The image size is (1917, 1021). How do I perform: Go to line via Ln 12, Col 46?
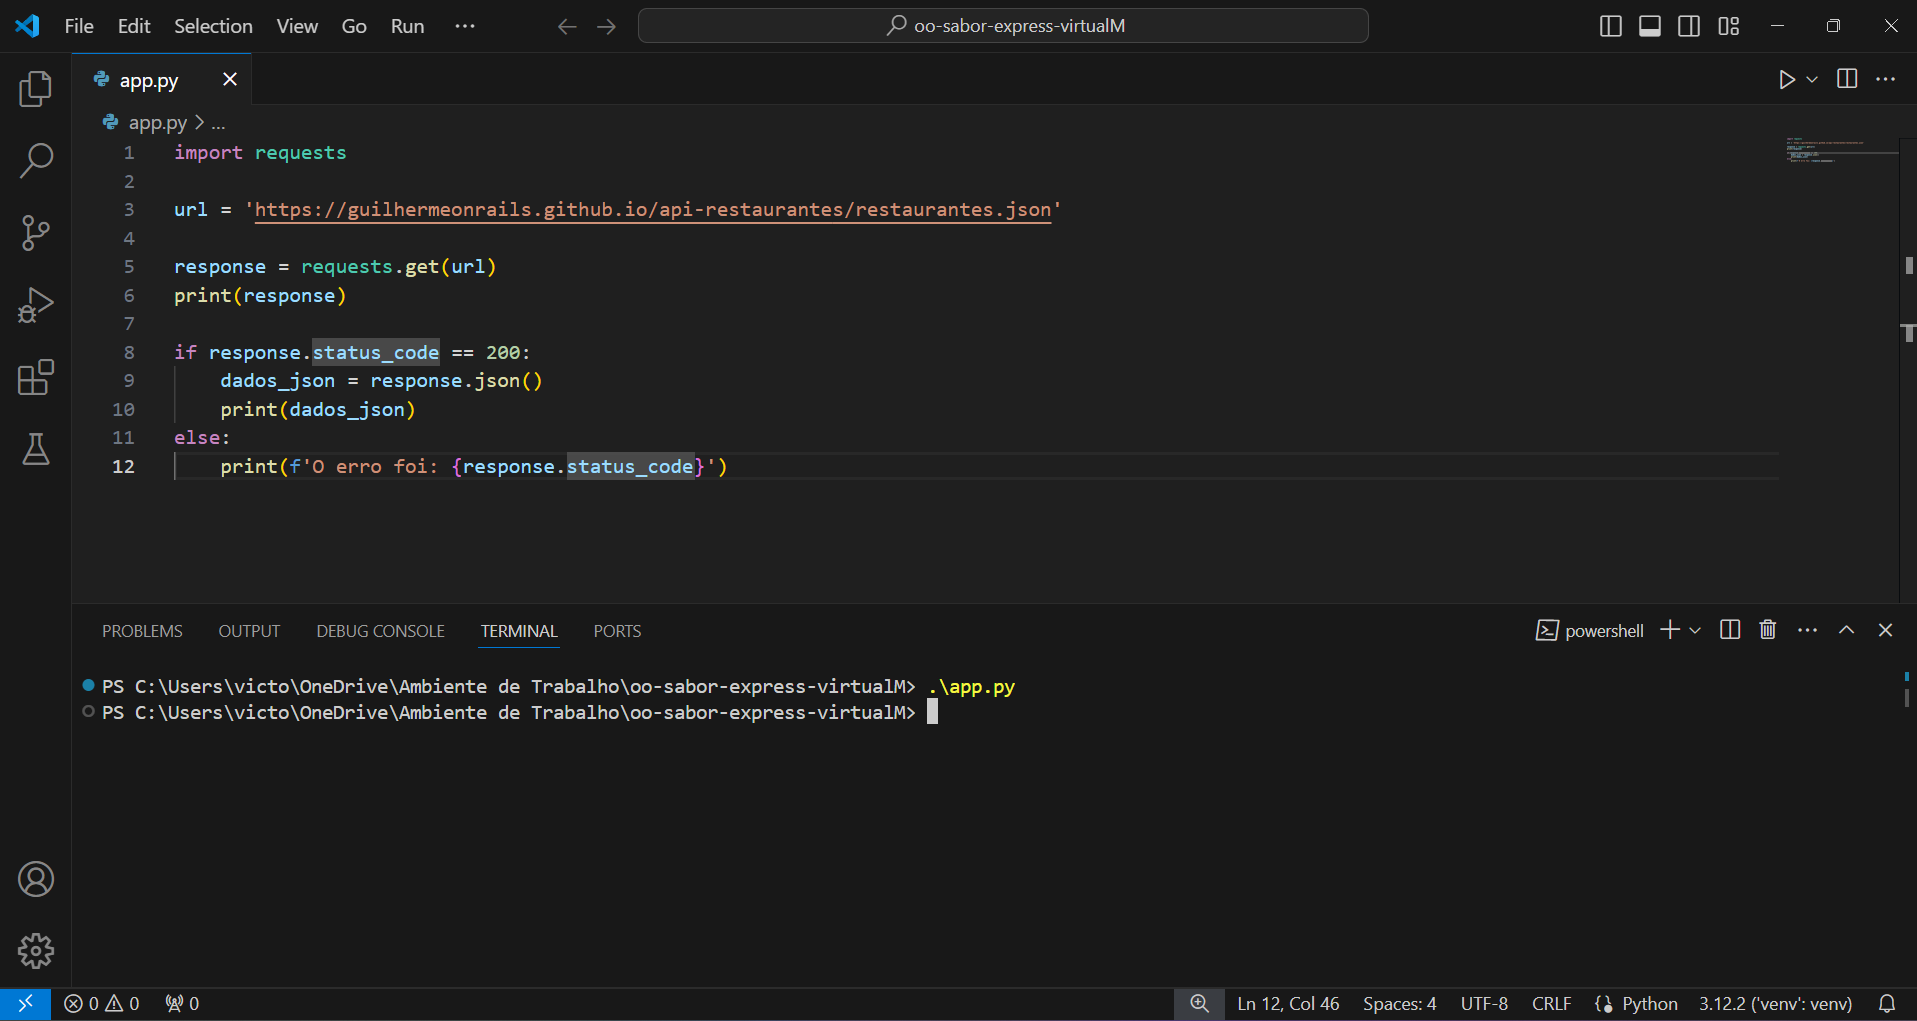click(x=1288, y=1004)
